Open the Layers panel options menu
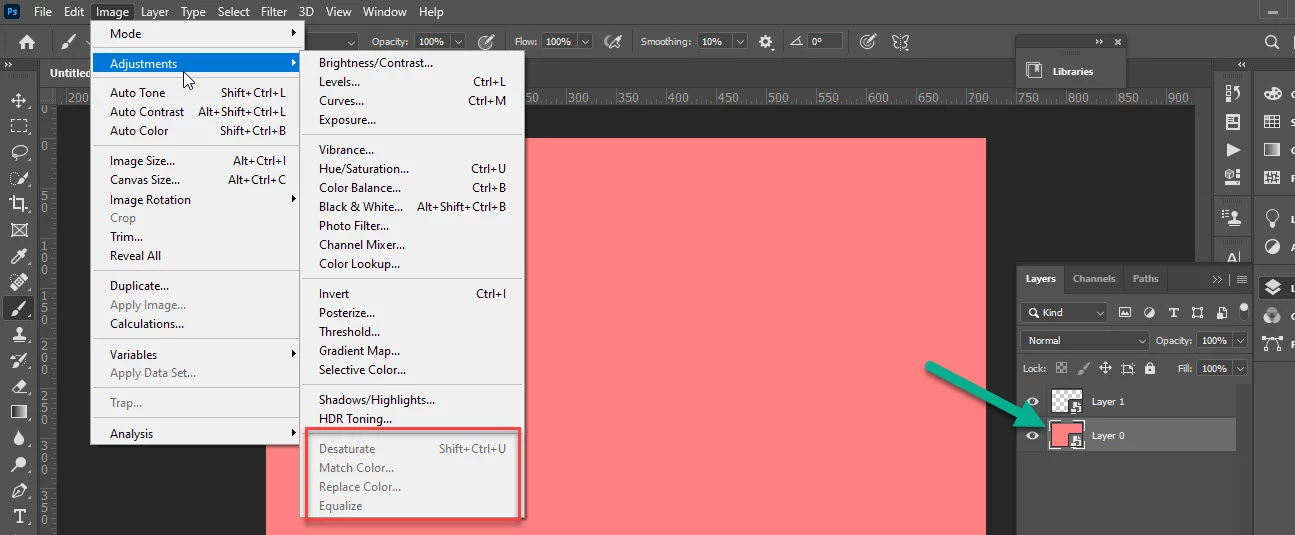 pos(1242,279)
